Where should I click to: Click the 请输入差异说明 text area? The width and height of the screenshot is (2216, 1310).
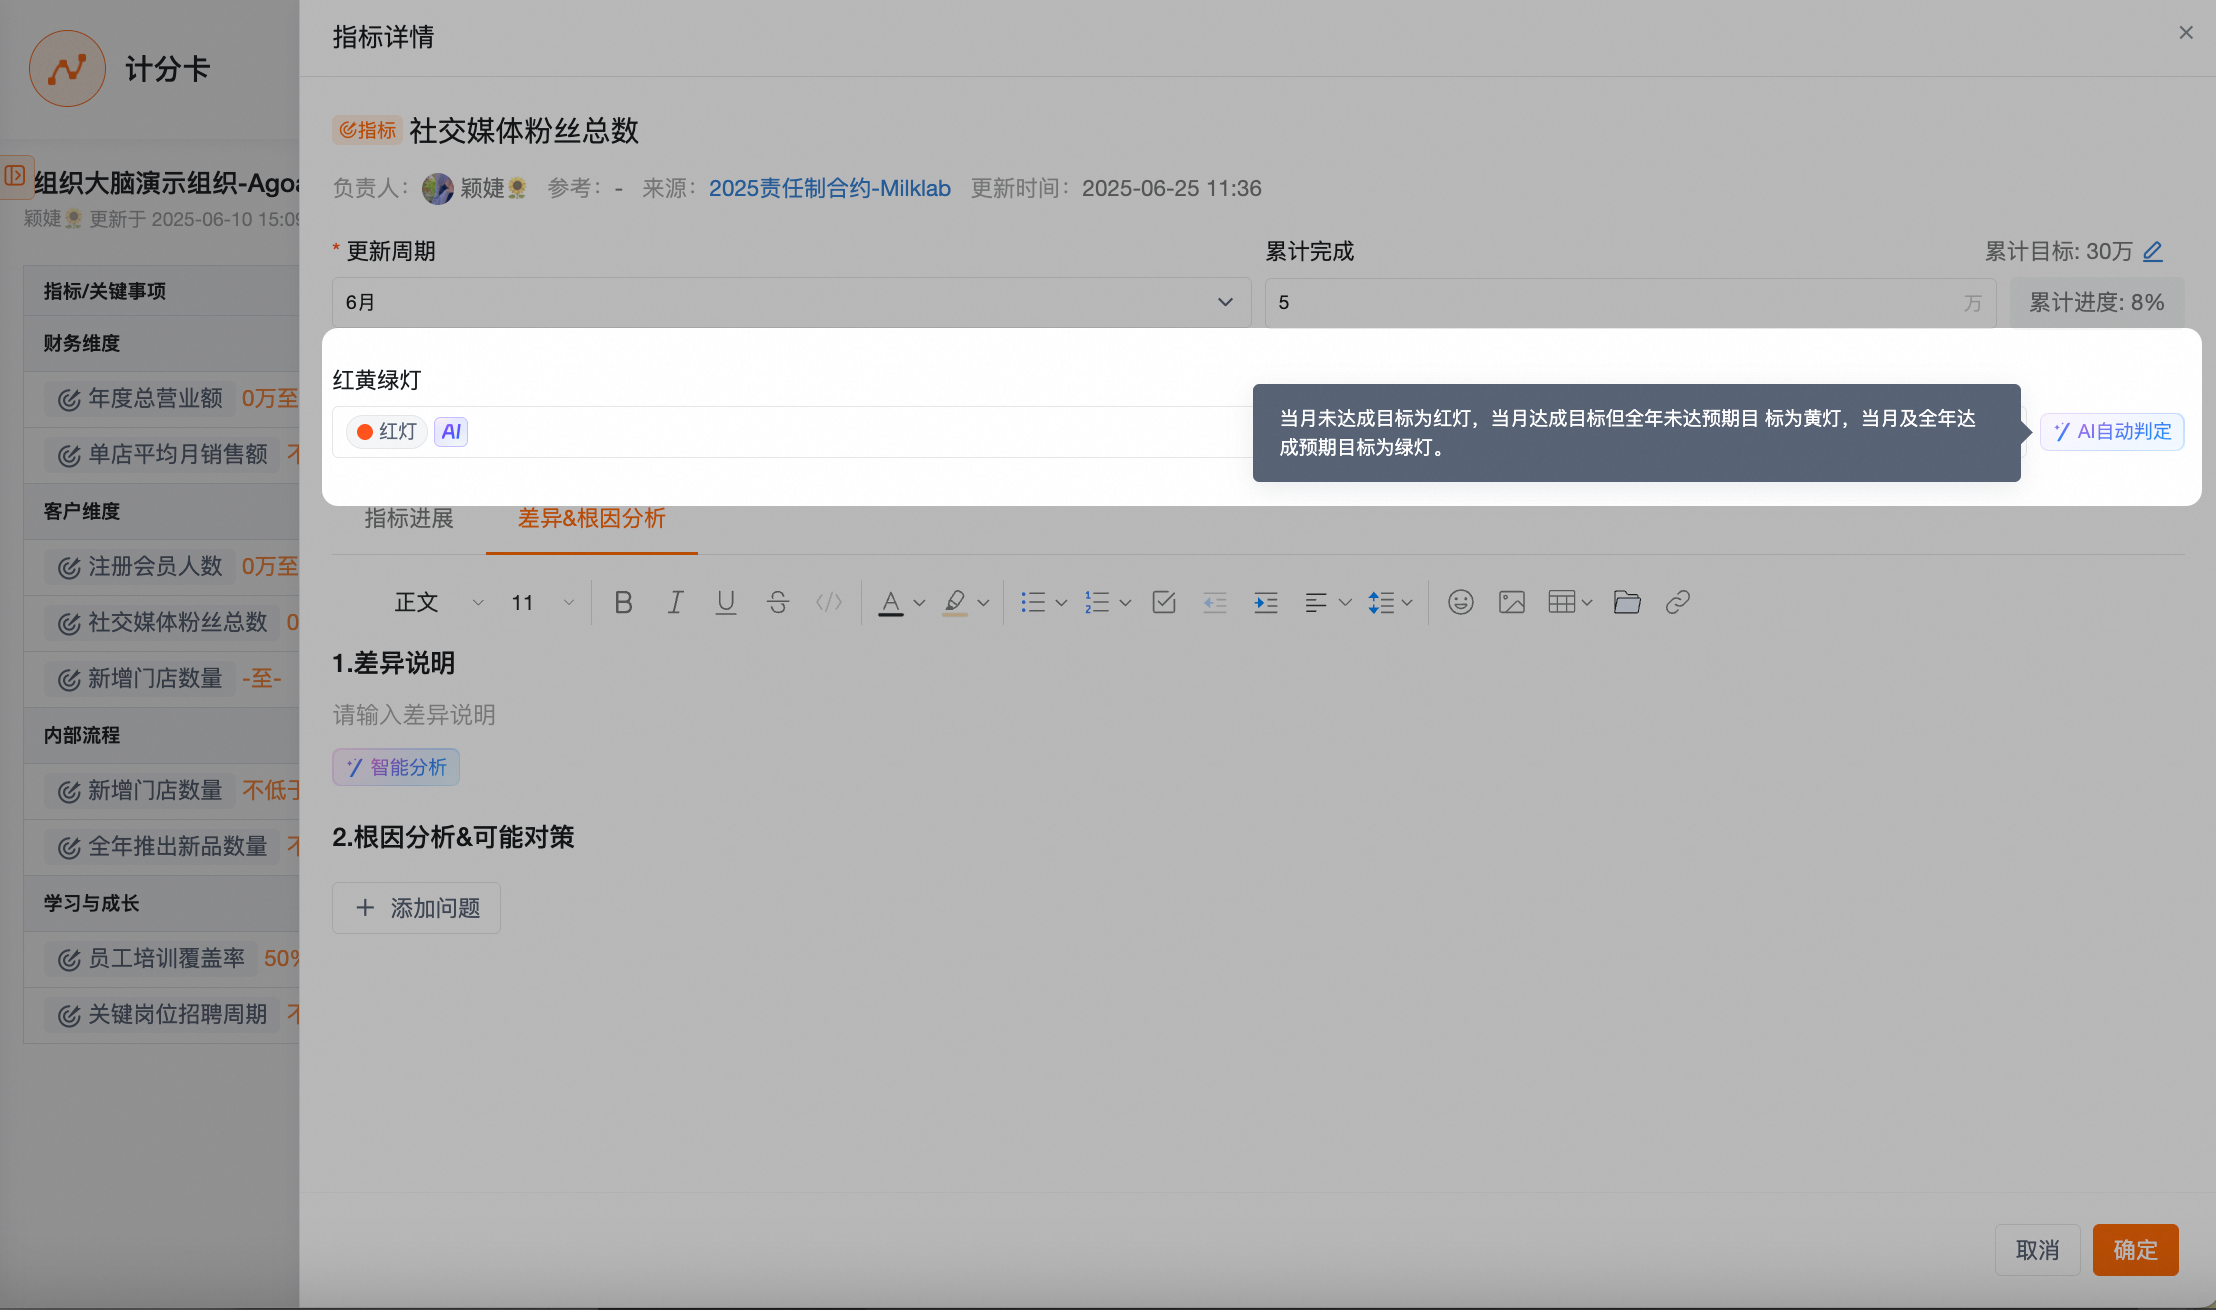(x=414, y=715)
